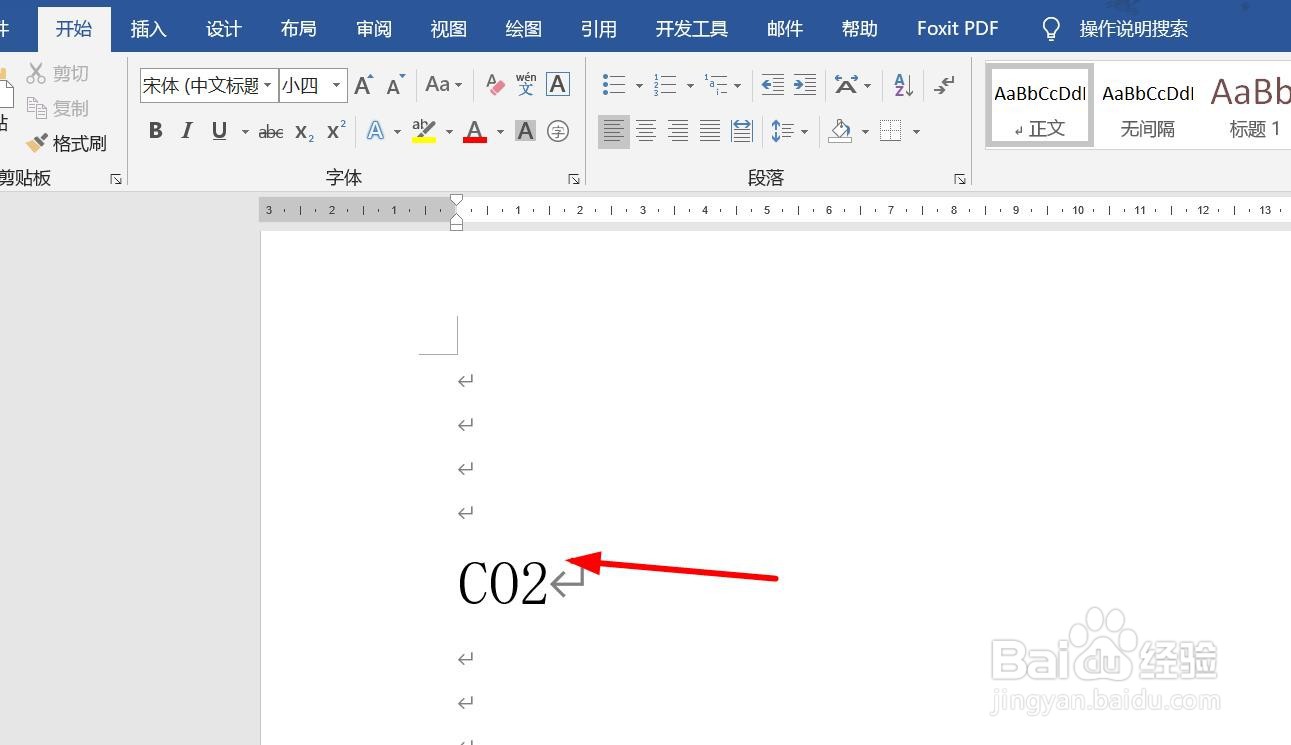The width and height of the screenshot is (1291, 745).
Task: Open borders dropdown arrow
Action: [x=916, y=132]
